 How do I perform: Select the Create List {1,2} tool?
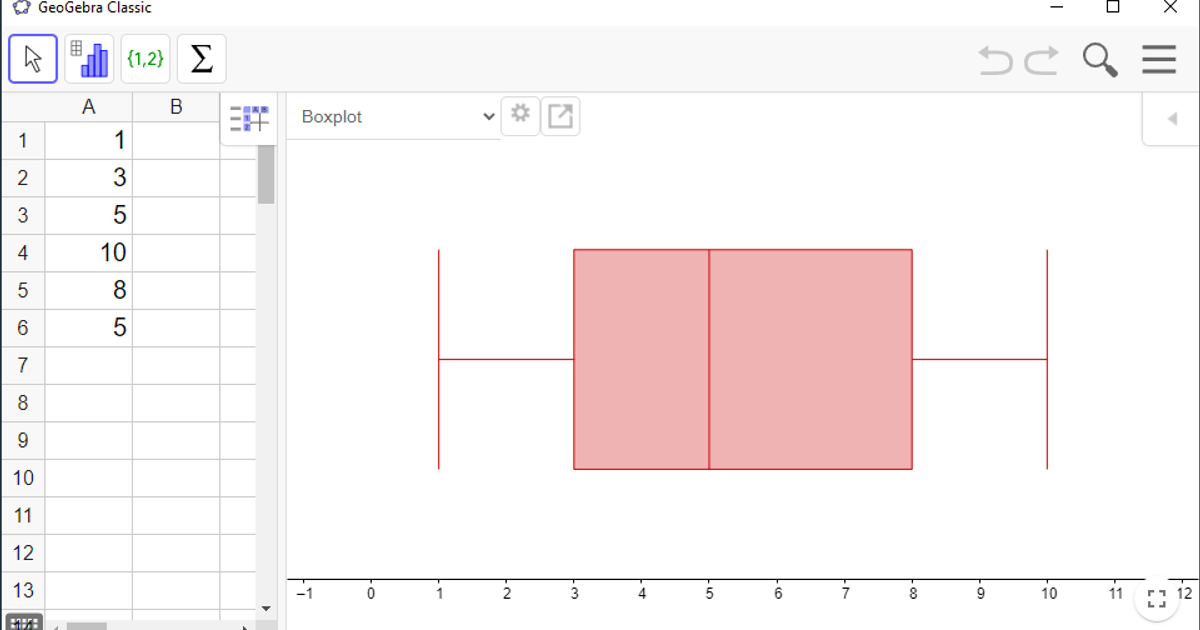[145, 58]
